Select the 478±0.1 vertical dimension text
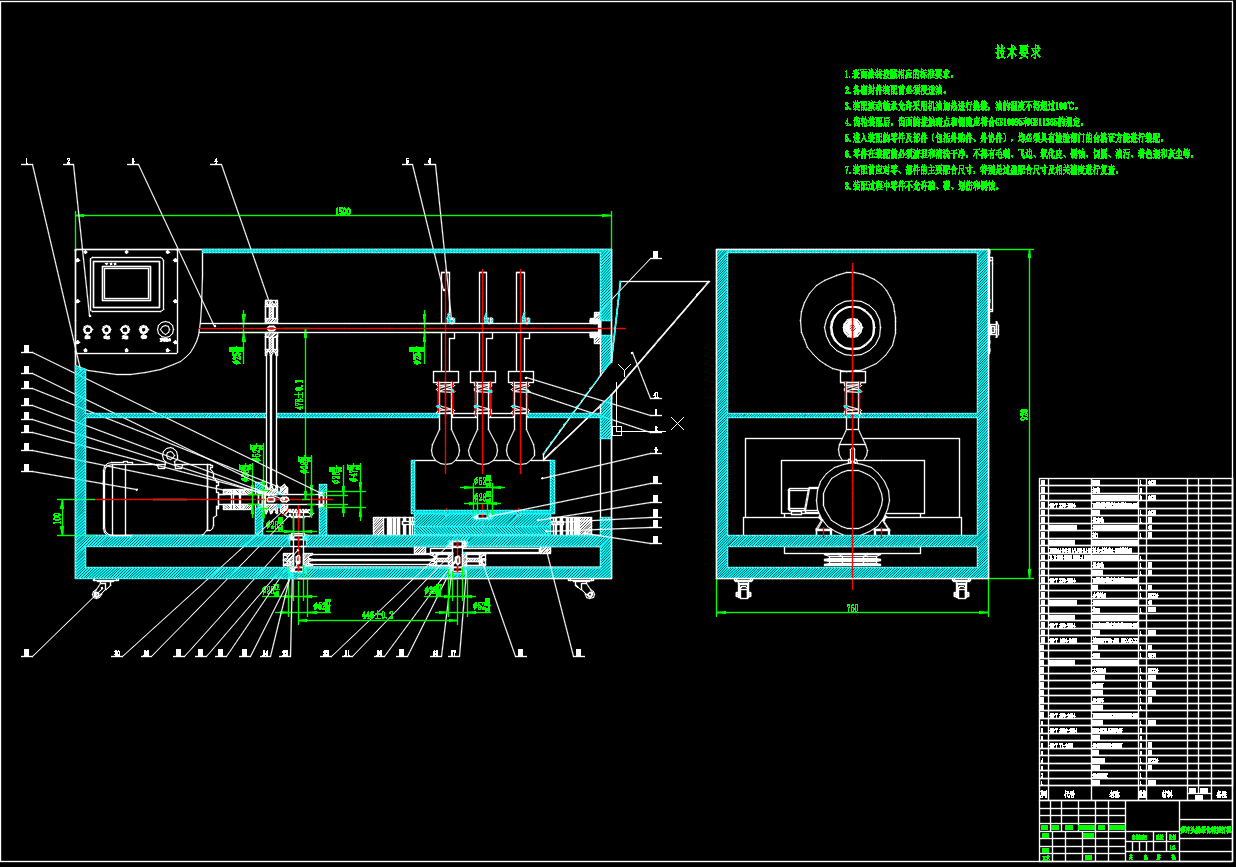1236x867 pixels. (x=299, y=394)
